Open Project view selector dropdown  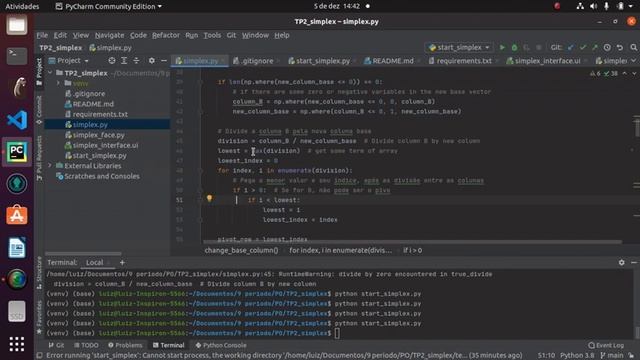click(69, 61)
